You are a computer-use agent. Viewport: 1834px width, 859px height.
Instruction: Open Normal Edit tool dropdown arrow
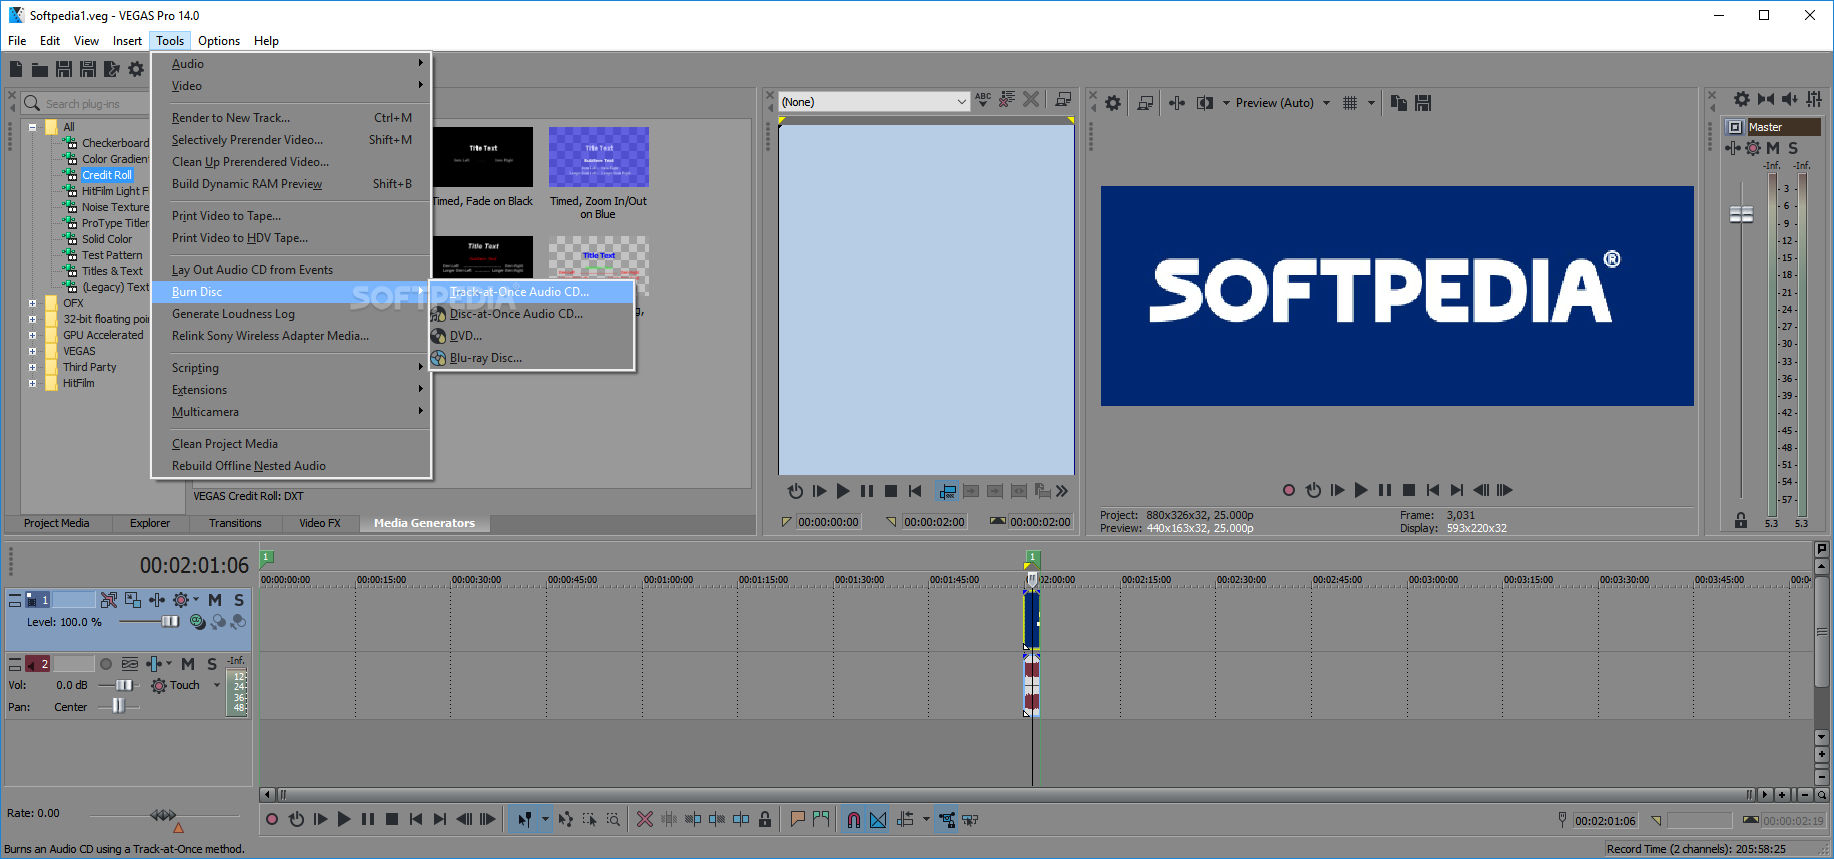[x=545, y=819]
